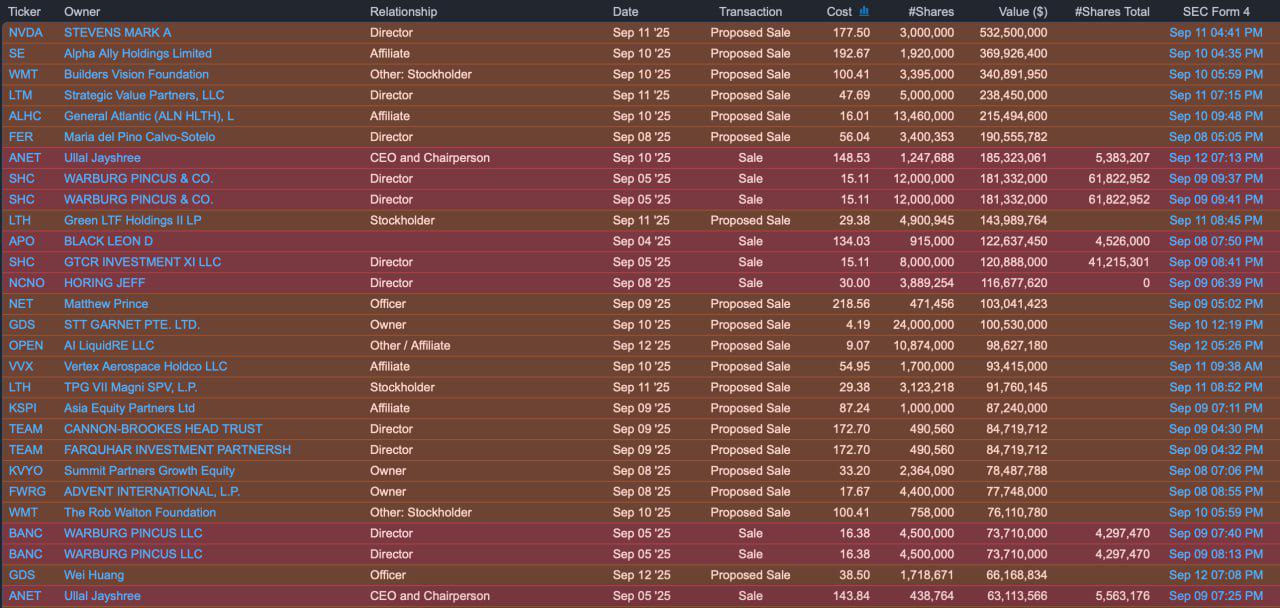Open SEC filing Sep 12 07:13 PM
This screenshot has width=1280, height=608.
click(x=1216, y=158)
